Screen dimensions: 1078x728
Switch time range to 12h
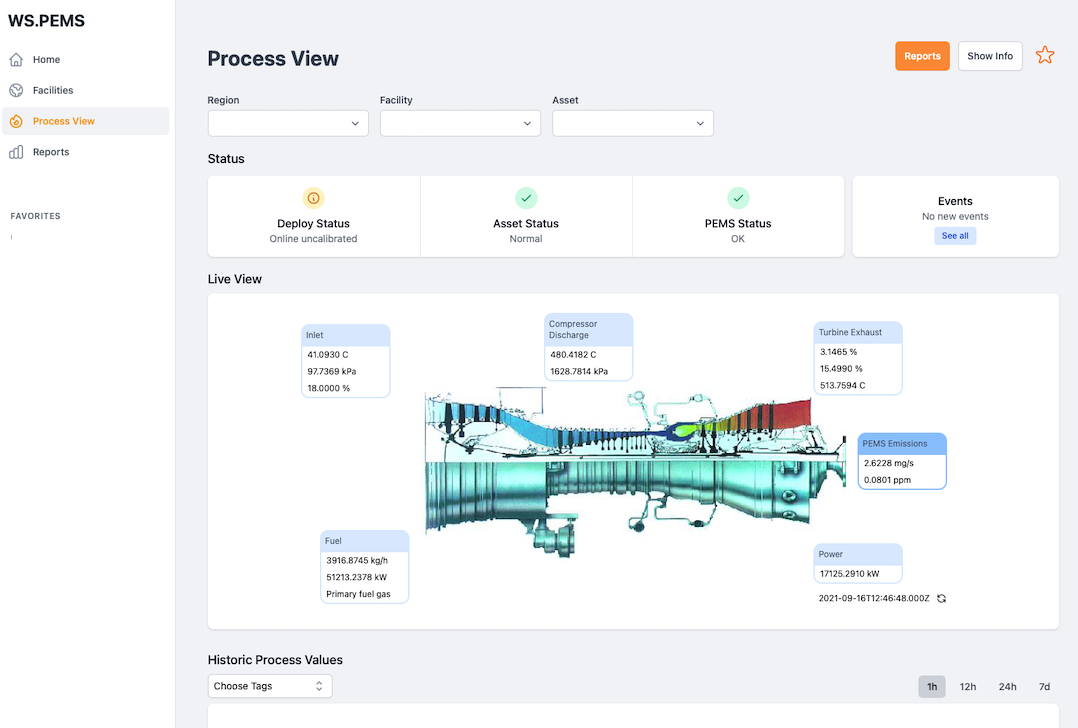pos(968,687)
